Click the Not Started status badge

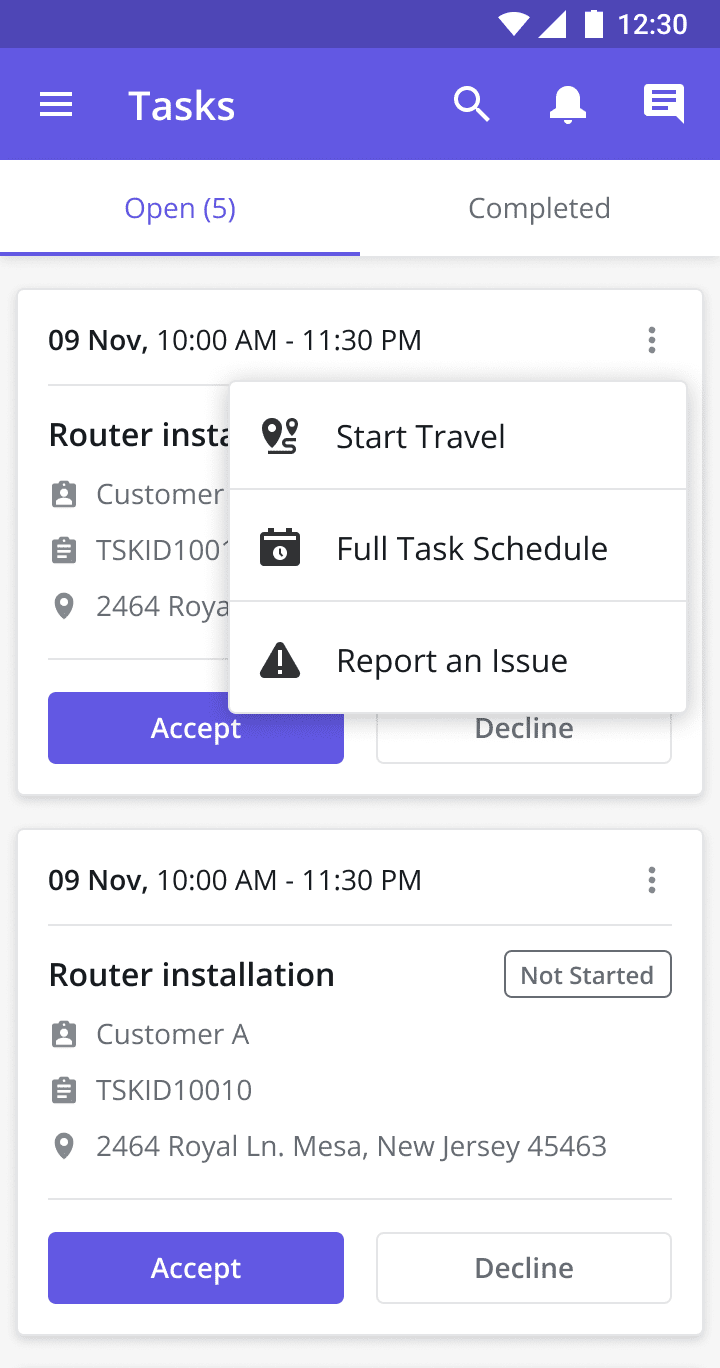click(x=588, y=974)
